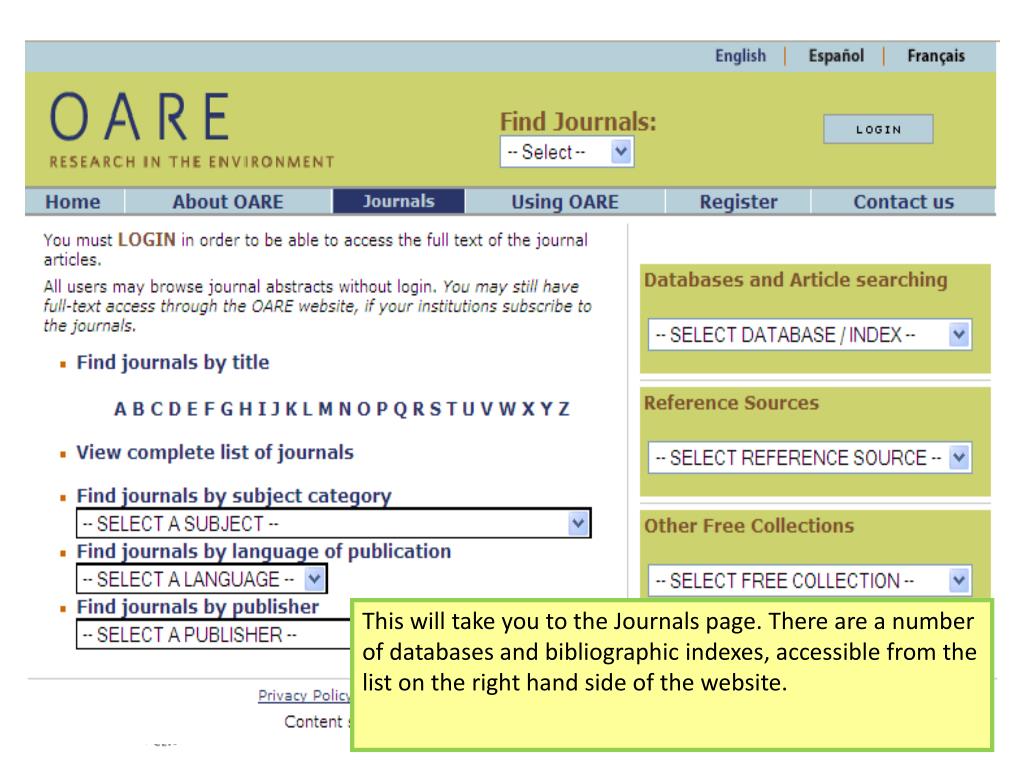This screenshot has width=1024, height=768.
Task: Click the Other Free Collections heading
Action: click(x=749, y=526)
